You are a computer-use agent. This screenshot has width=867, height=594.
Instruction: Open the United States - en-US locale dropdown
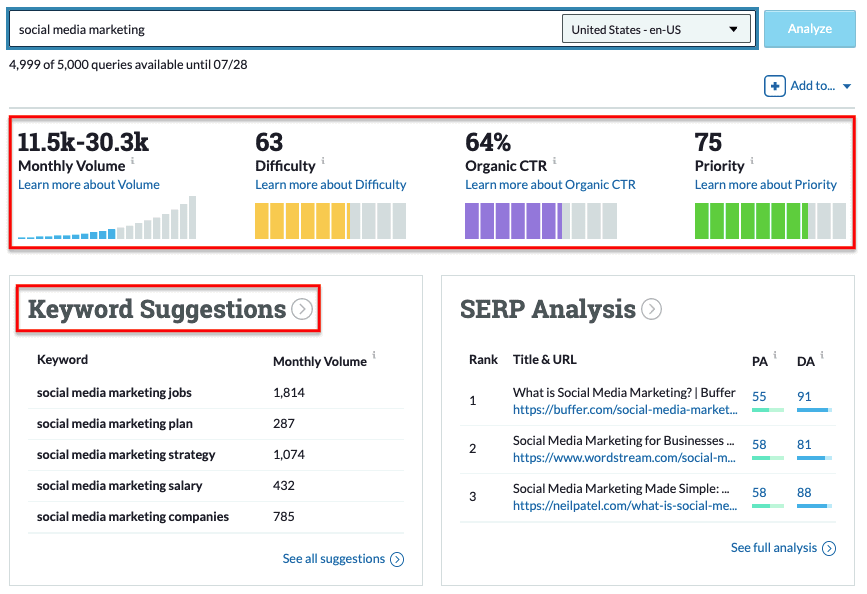[656, 29]
